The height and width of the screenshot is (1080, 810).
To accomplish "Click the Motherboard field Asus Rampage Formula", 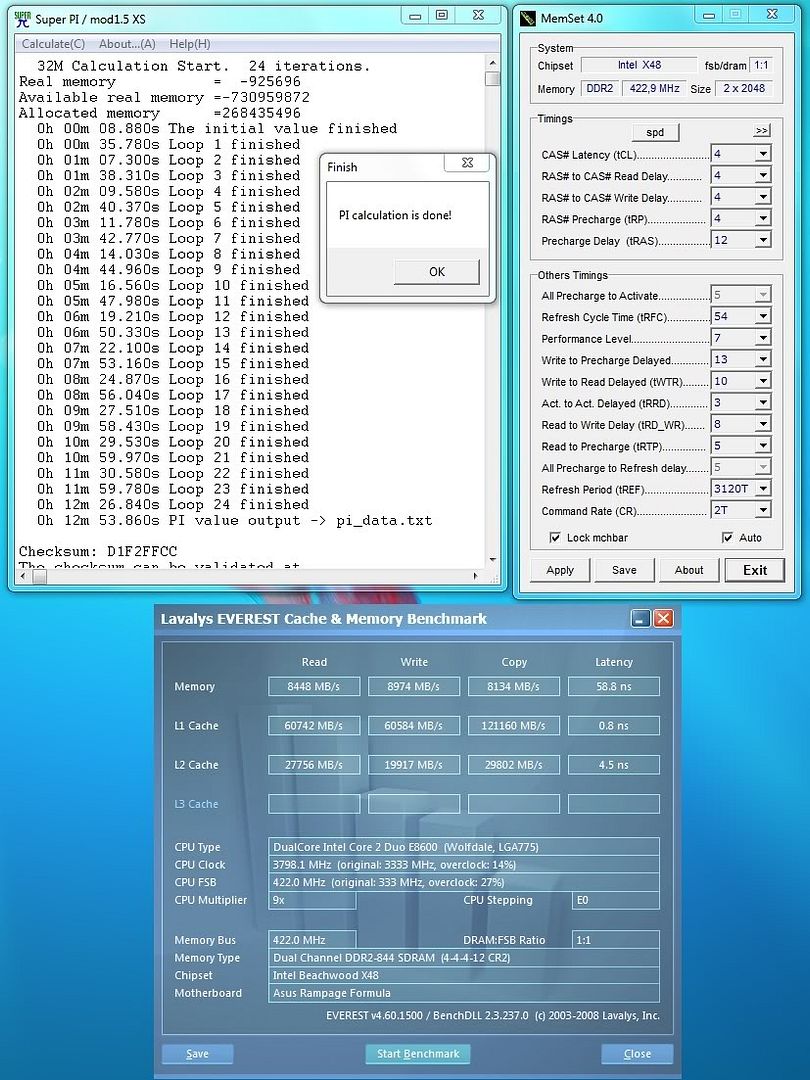I will (464, 993).
